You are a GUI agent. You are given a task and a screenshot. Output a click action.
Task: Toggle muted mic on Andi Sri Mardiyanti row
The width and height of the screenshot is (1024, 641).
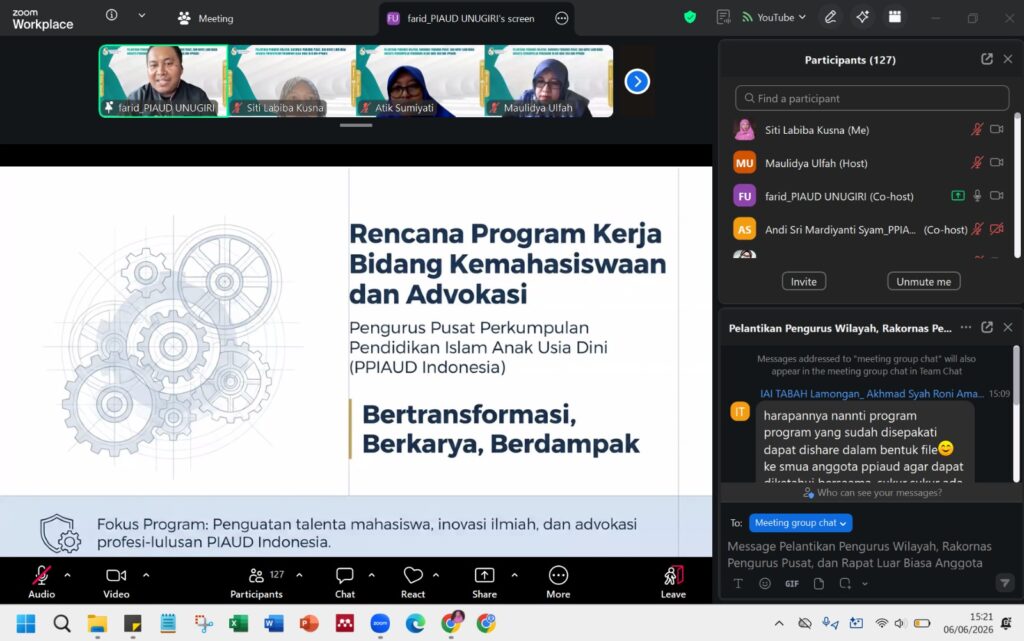point(976,229)
